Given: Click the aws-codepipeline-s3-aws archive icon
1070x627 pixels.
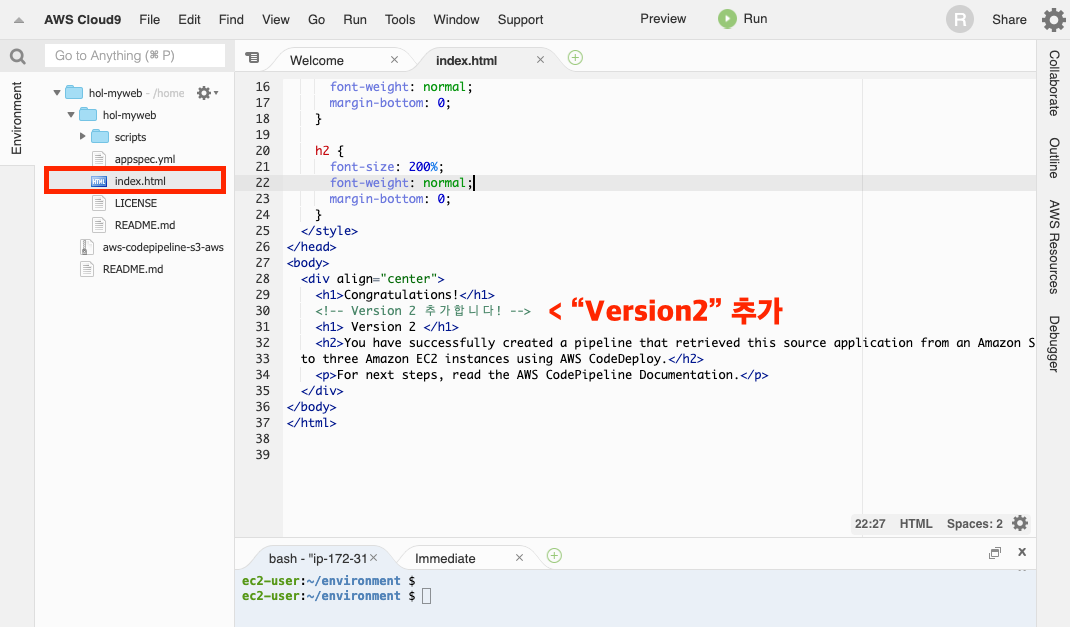Looking at the screenshot, I should (x=87, y=247).
